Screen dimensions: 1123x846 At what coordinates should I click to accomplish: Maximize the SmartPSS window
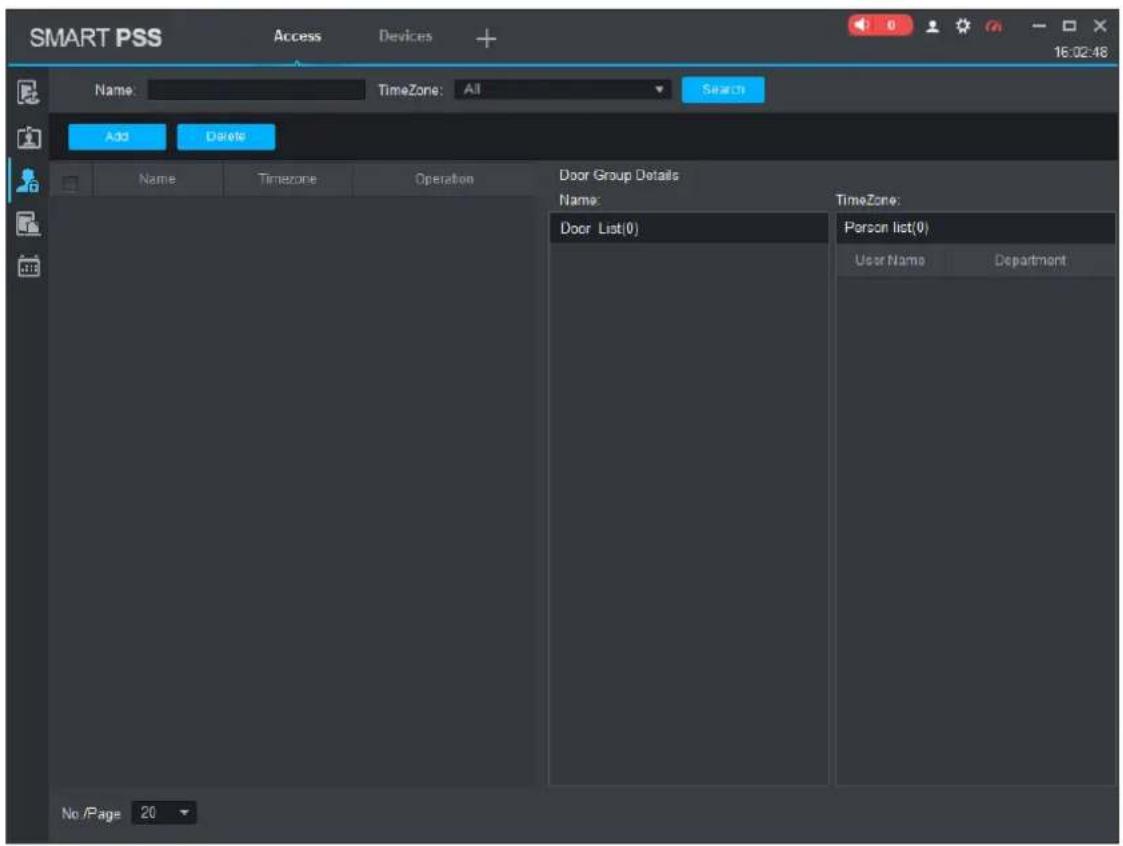click(1069, 27)
